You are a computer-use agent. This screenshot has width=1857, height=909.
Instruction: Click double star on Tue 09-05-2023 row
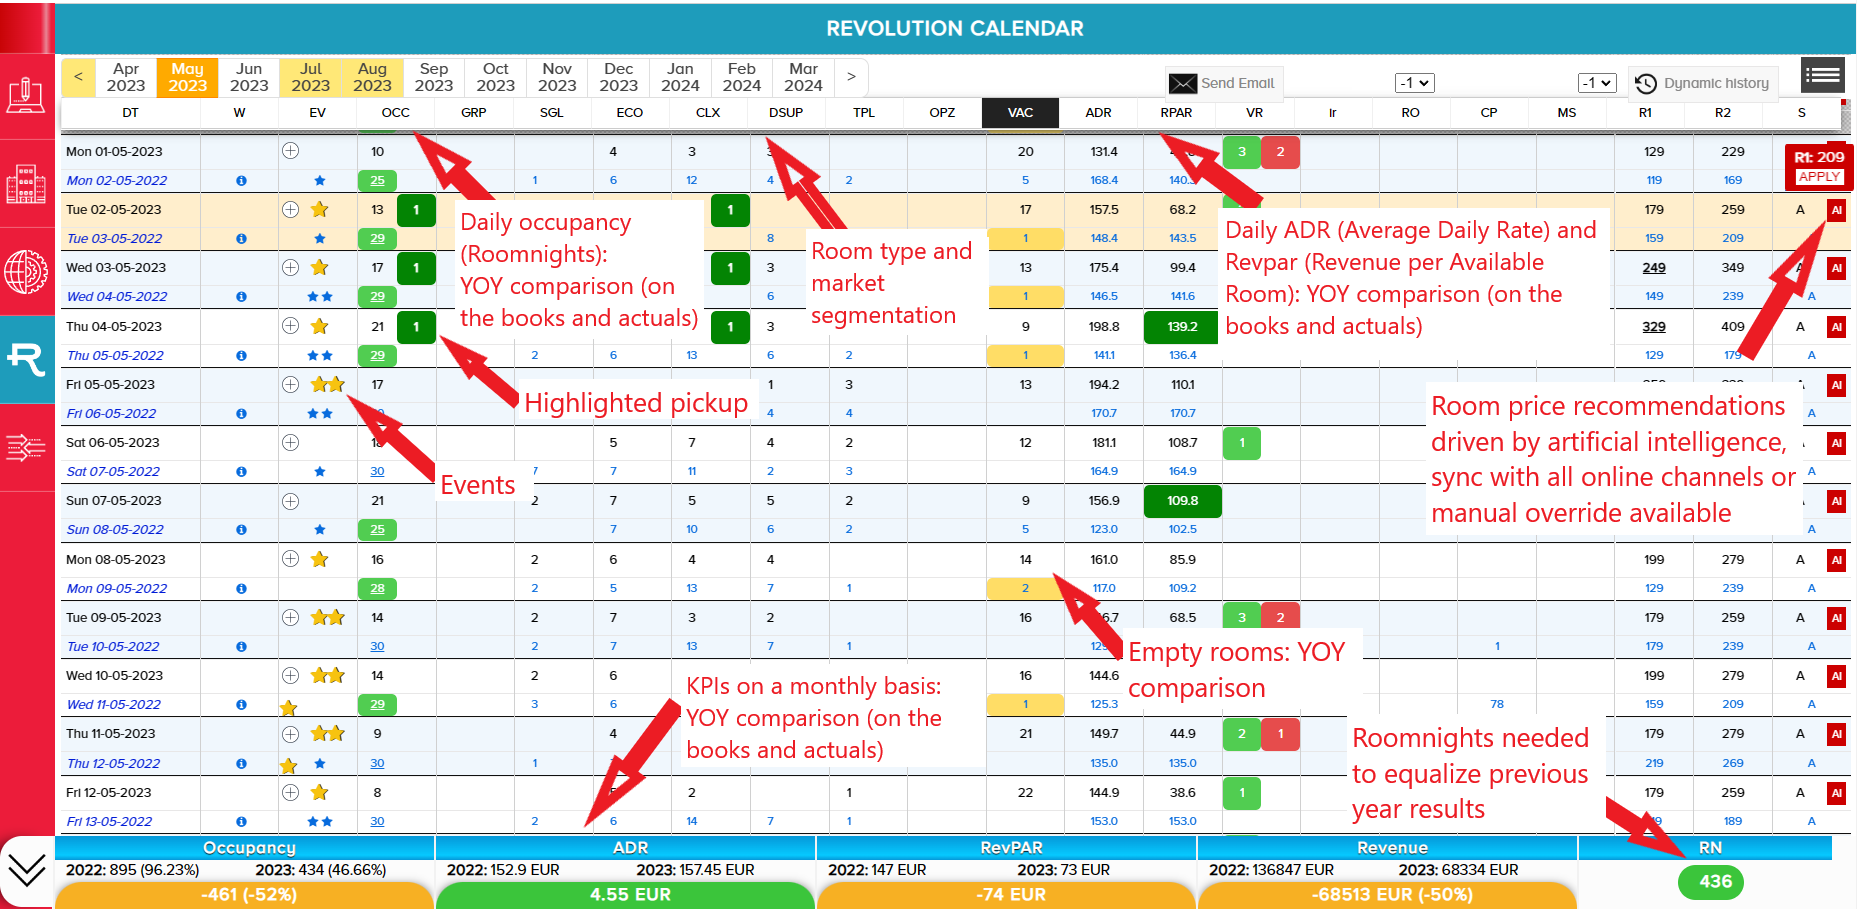pyautogui.click(x=327, y=618)
